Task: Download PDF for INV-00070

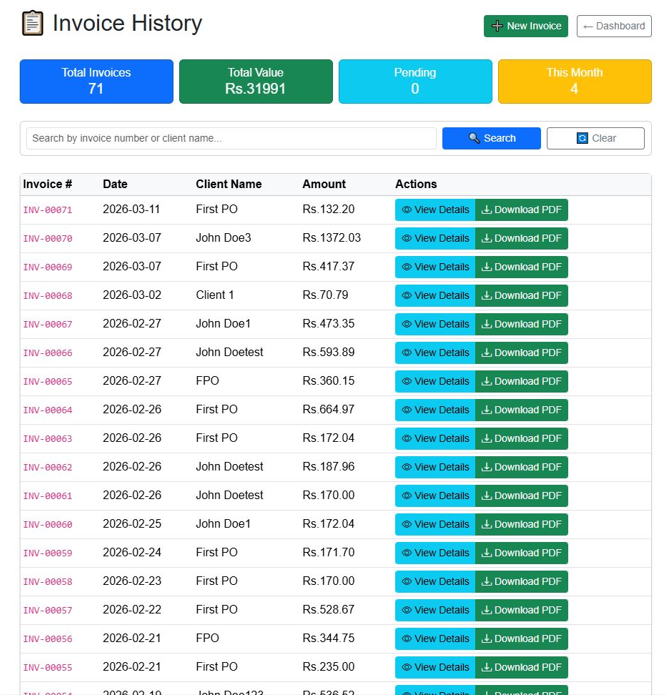Action: coord(522,238)
